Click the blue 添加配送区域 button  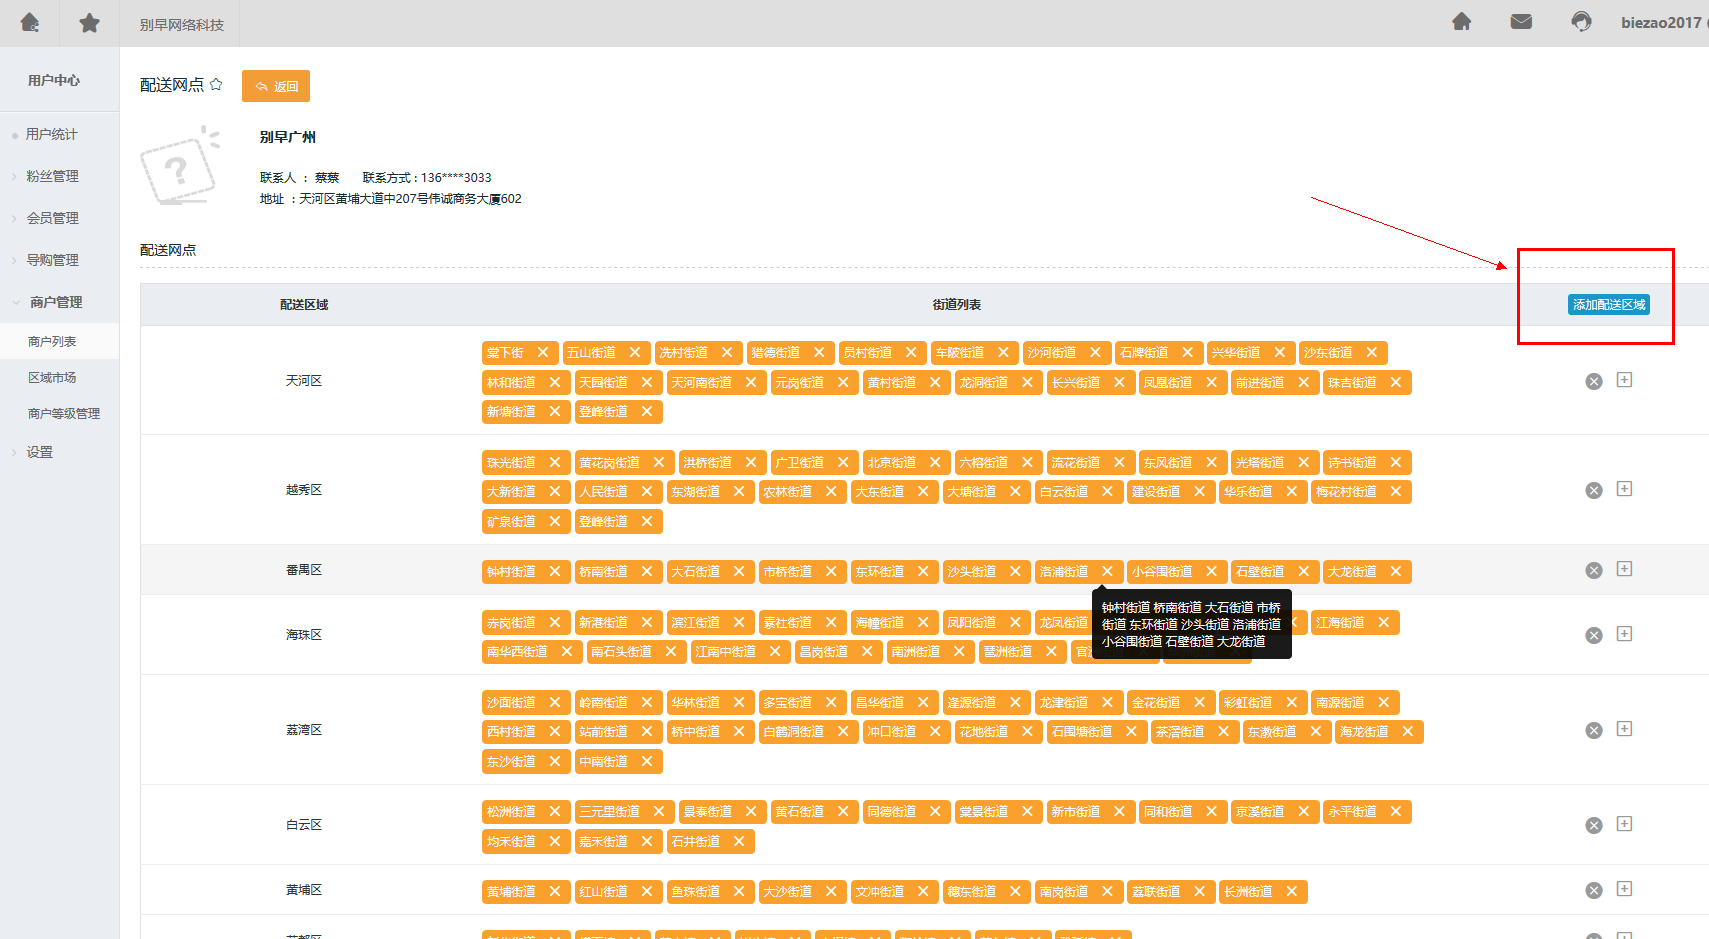tap(1608, 305)
